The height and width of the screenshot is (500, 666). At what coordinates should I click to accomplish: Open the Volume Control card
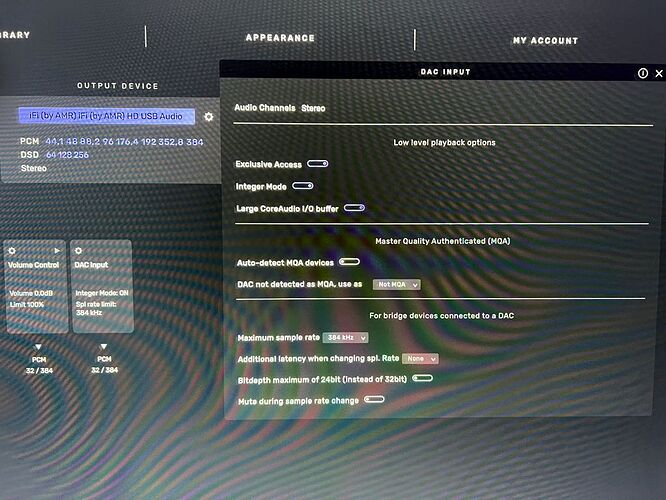coord(36,286)
